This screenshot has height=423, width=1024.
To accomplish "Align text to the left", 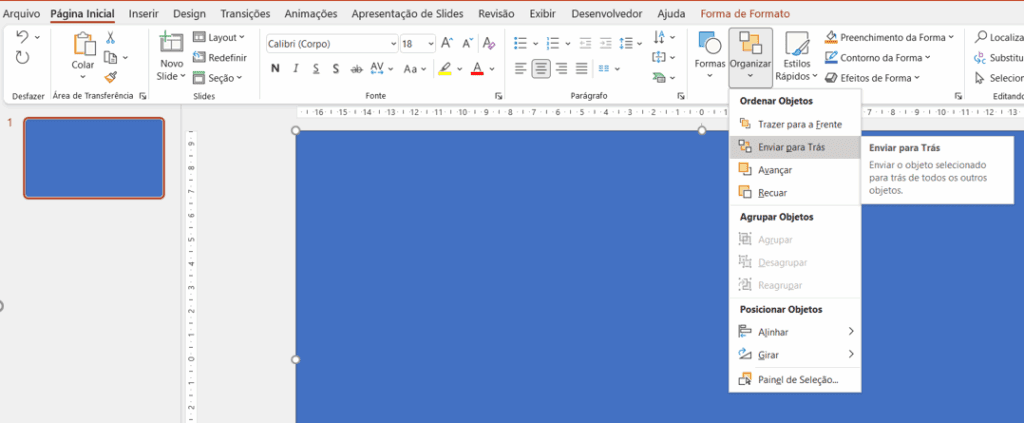I will 520,68.
